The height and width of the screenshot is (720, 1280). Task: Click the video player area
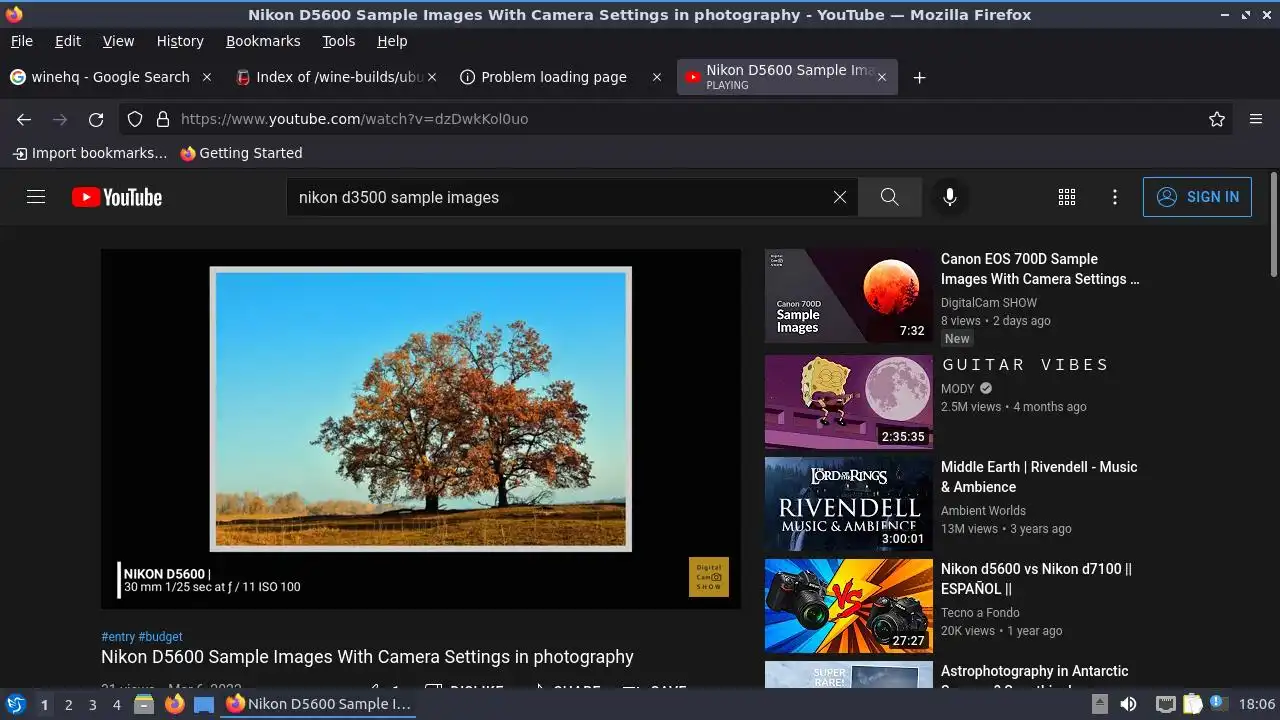coord(421,429)
